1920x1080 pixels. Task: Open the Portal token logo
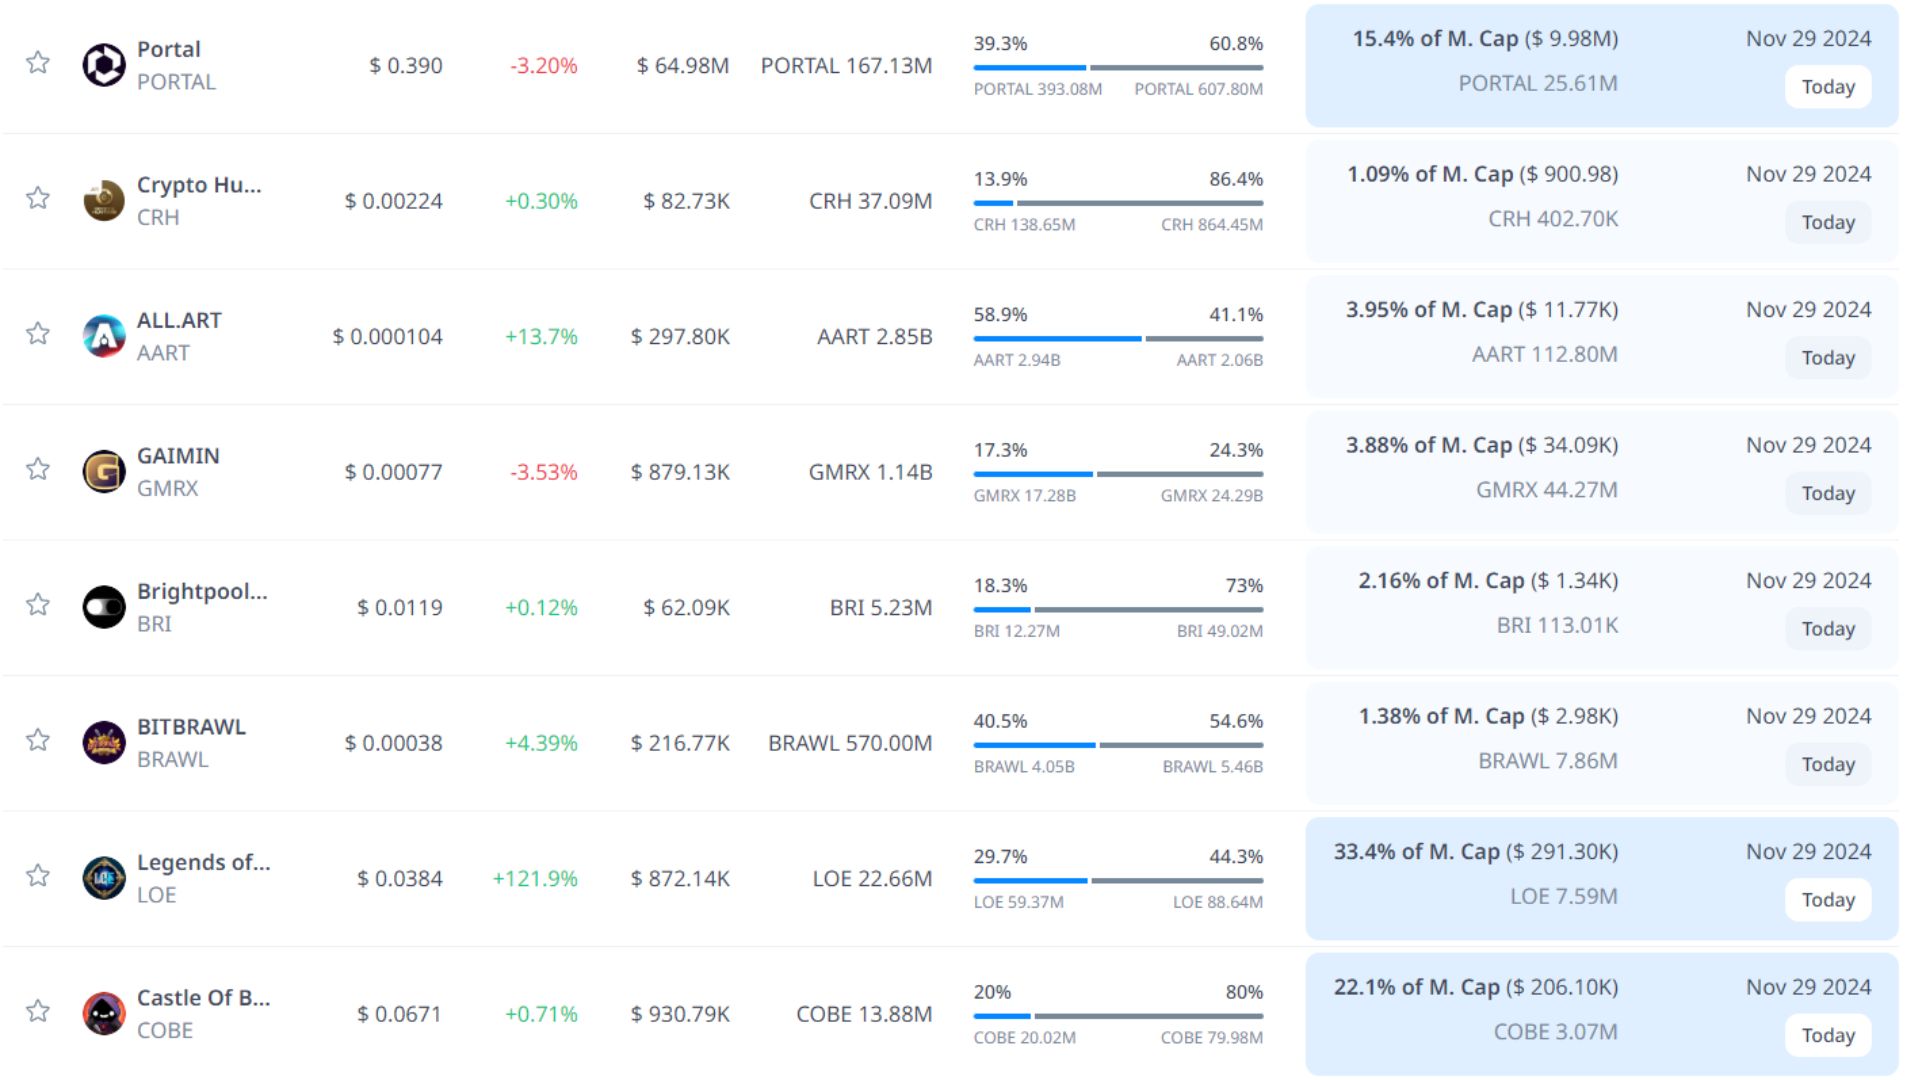pos(104,66)
